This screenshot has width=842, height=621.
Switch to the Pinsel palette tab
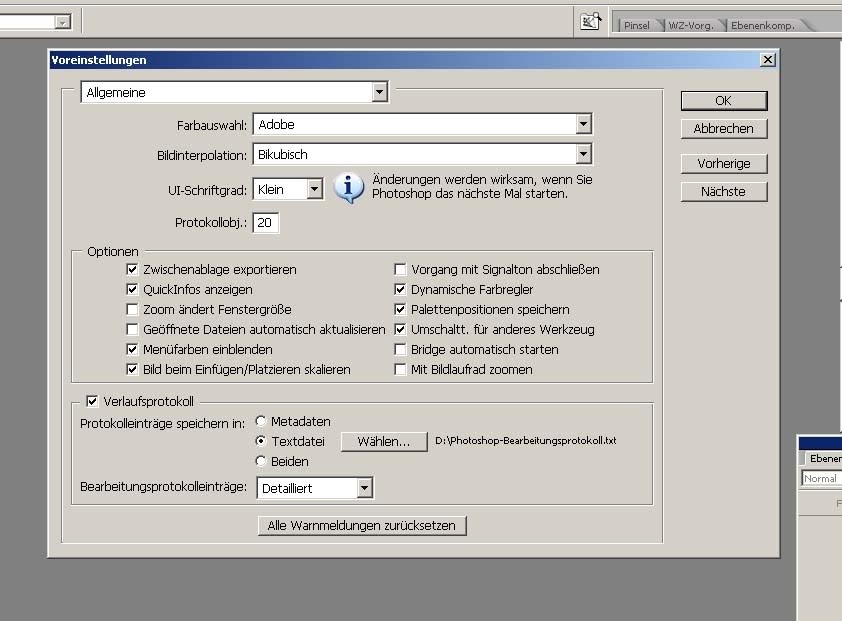coord(636,25)
